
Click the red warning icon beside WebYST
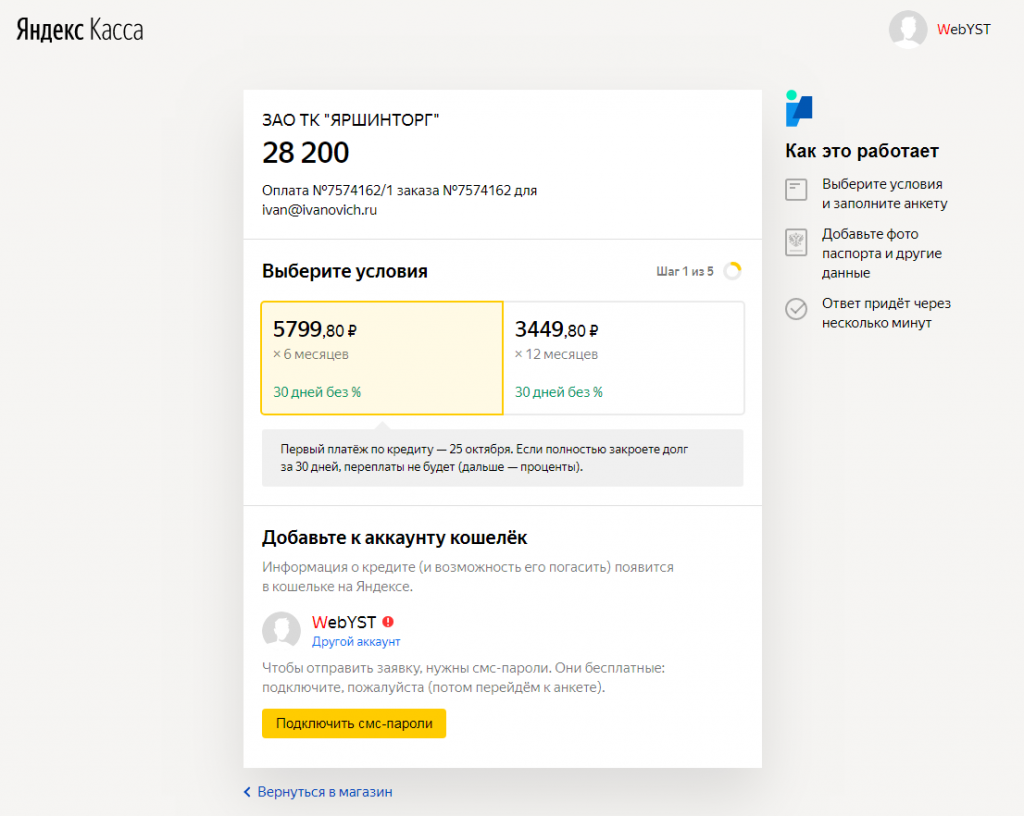tap(387, 621)
